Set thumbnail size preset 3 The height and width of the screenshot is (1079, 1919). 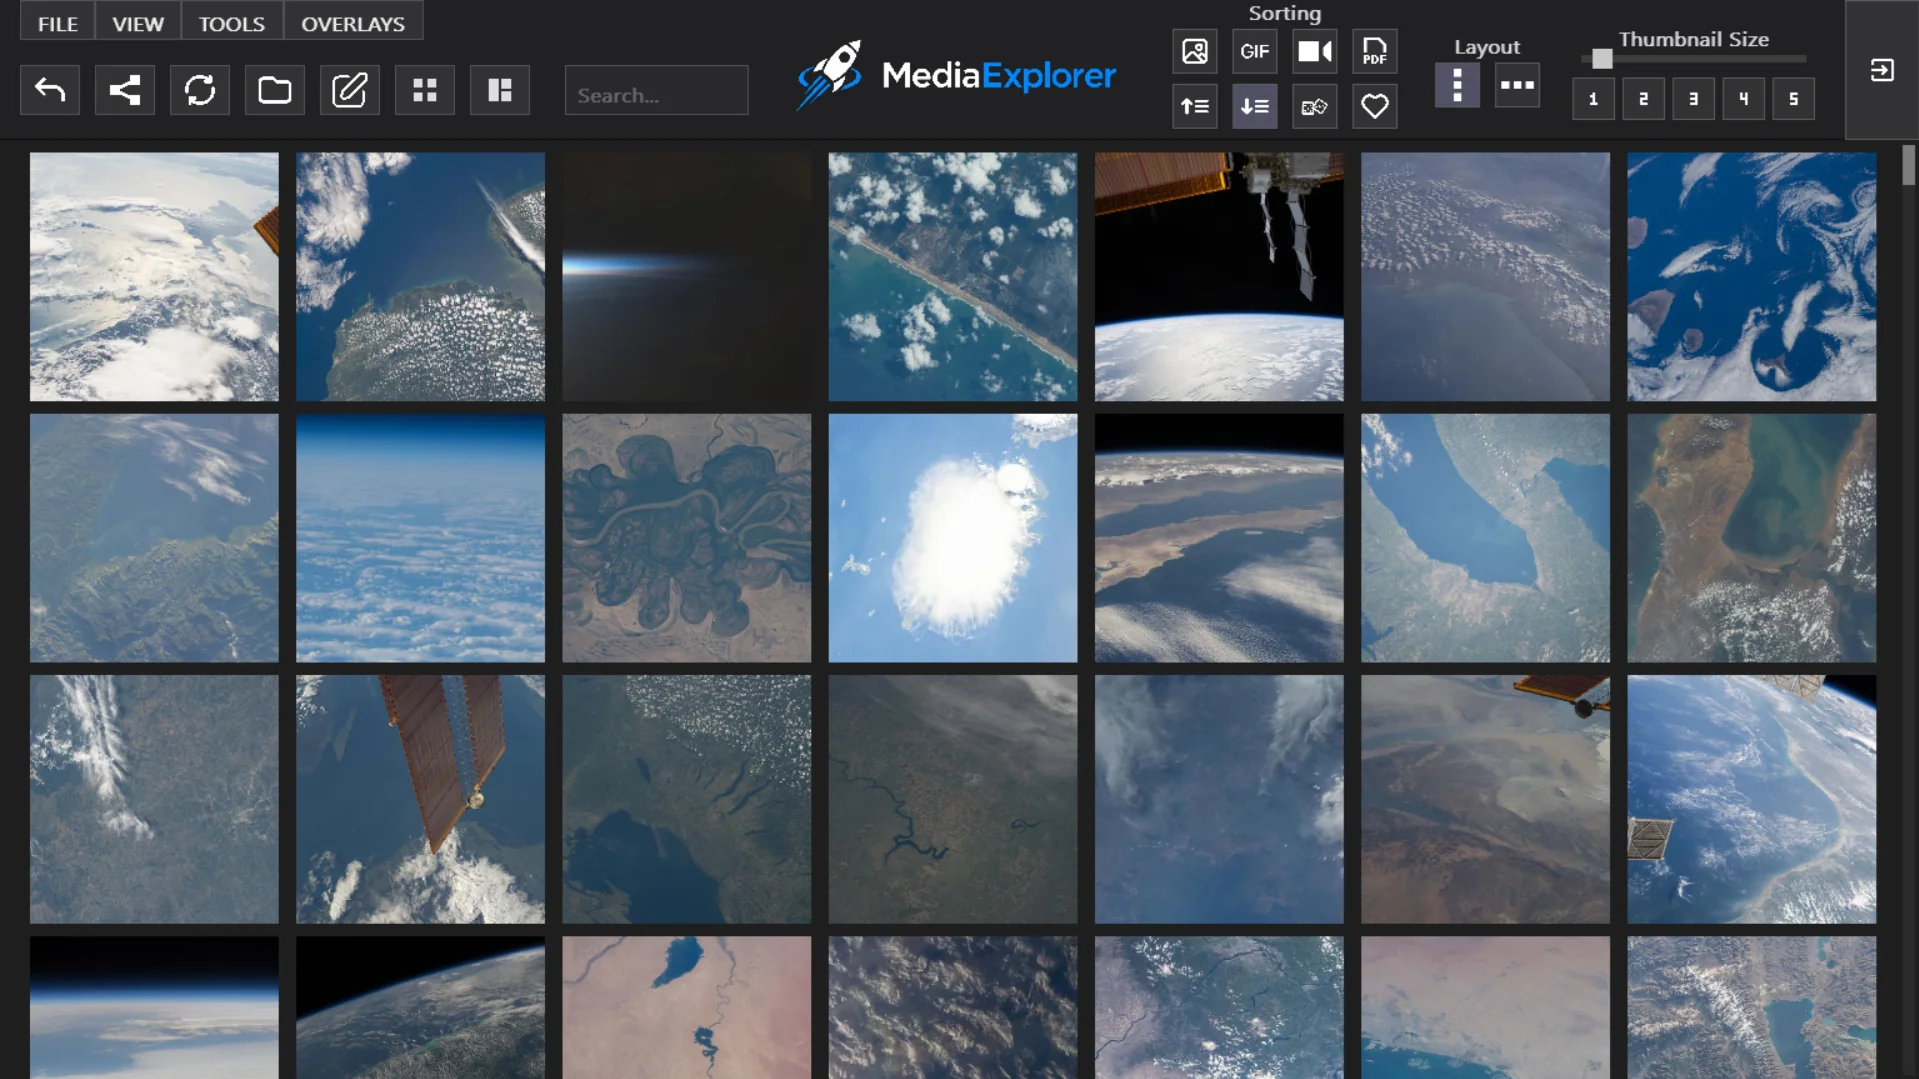click(x=1693, y=99)
